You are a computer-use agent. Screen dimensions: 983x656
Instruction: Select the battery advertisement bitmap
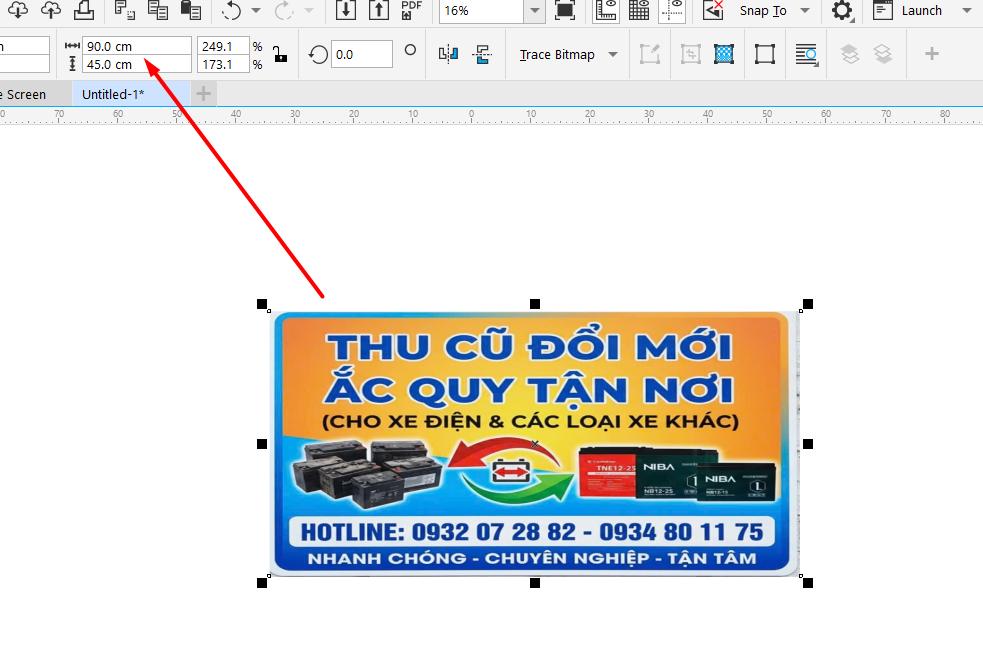click(535, 443)
